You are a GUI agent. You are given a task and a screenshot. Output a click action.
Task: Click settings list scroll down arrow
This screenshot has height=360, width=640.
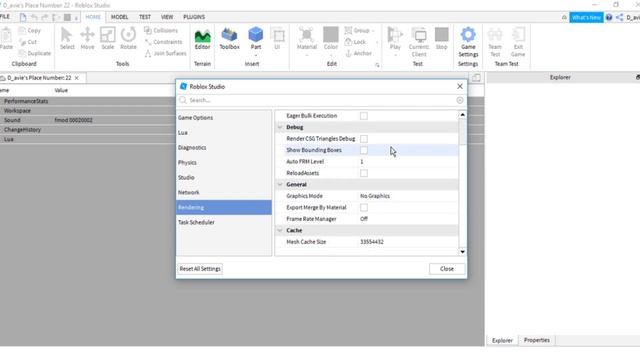click(x=462, y=252)
